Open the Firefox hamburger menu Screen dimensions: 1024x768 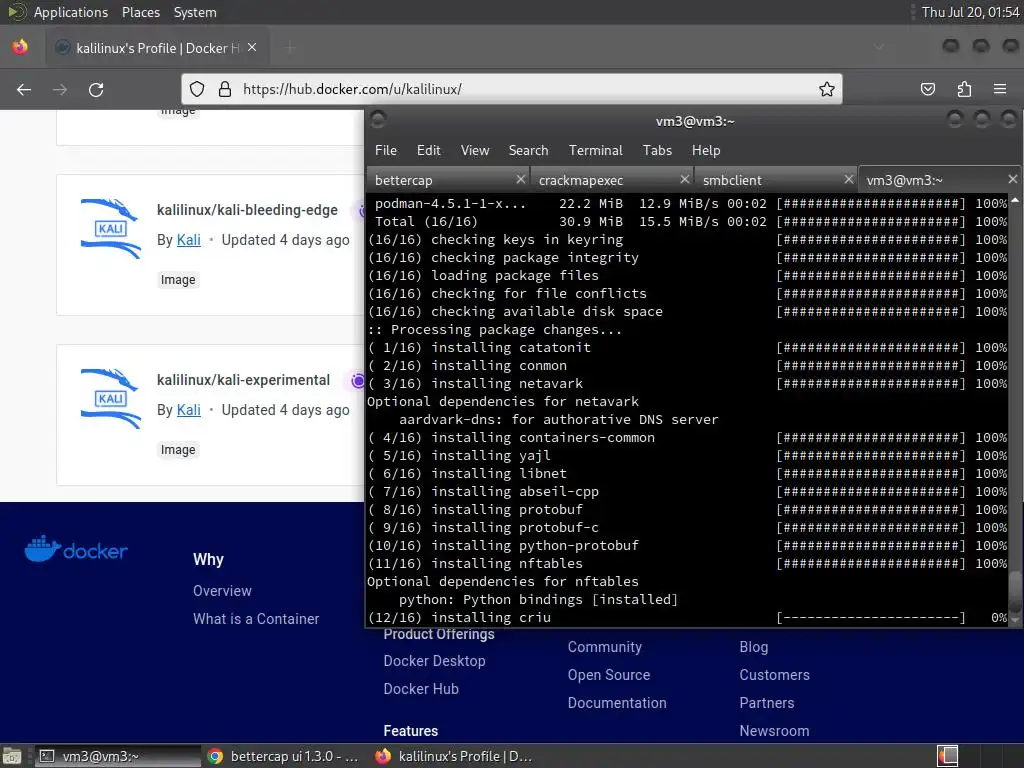tap(1000, 89)
